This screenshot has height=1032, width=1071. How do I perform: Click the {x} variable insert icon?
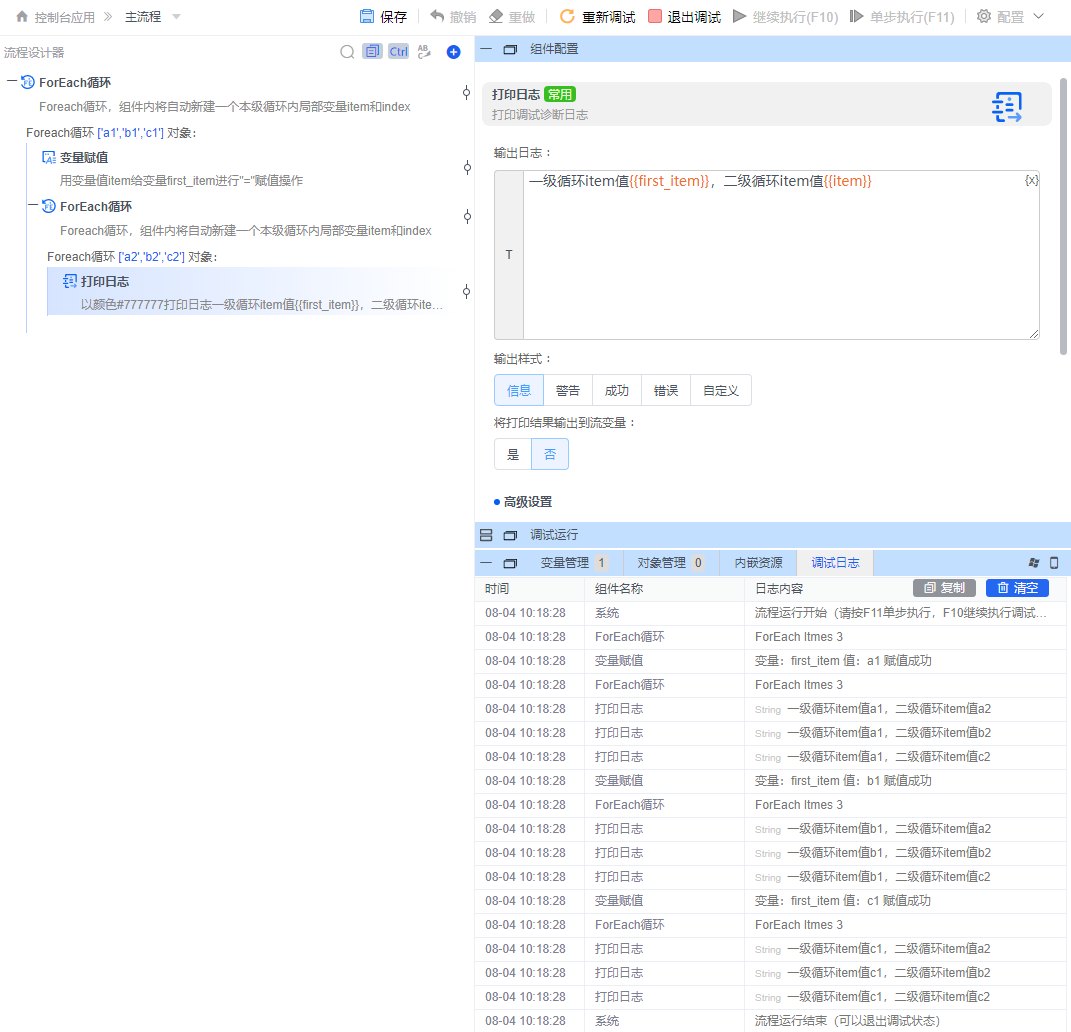coord(1031,180)
